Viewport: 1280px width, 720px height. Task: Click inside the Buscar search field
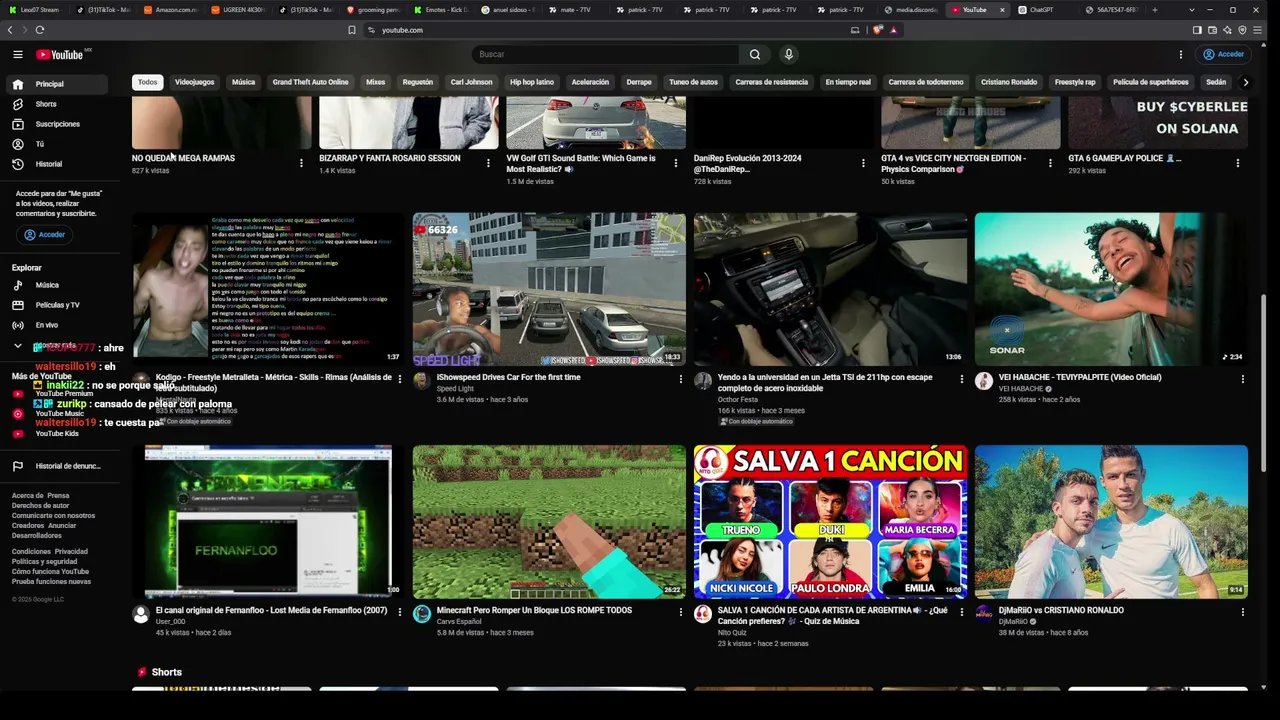pos(605,54)
